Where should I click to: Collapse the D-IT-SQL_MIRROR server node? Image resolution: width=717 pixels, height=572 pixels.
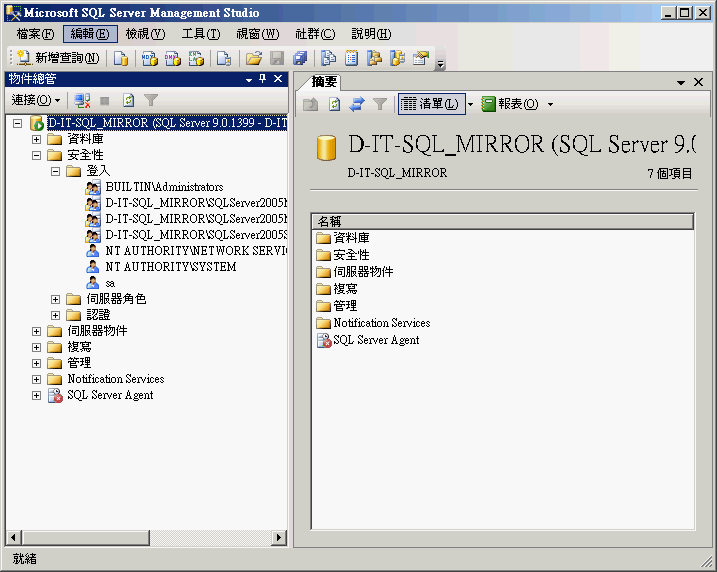(18, 123)
